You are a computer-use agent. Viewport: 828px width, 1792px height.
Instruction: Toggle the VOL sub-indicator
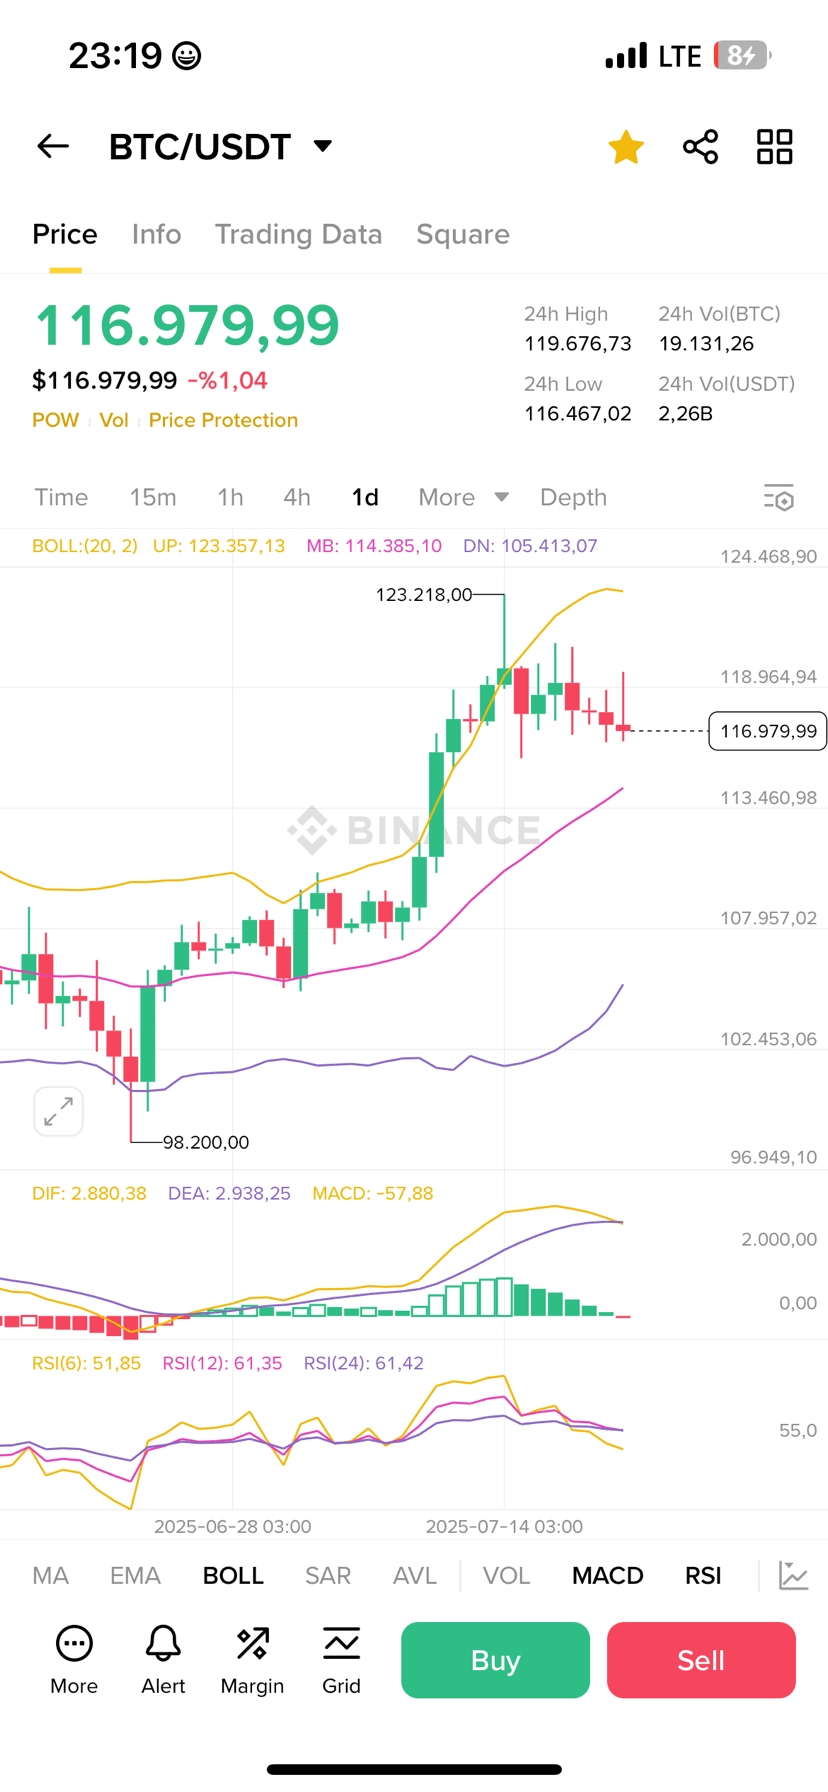pos(506,1576)
